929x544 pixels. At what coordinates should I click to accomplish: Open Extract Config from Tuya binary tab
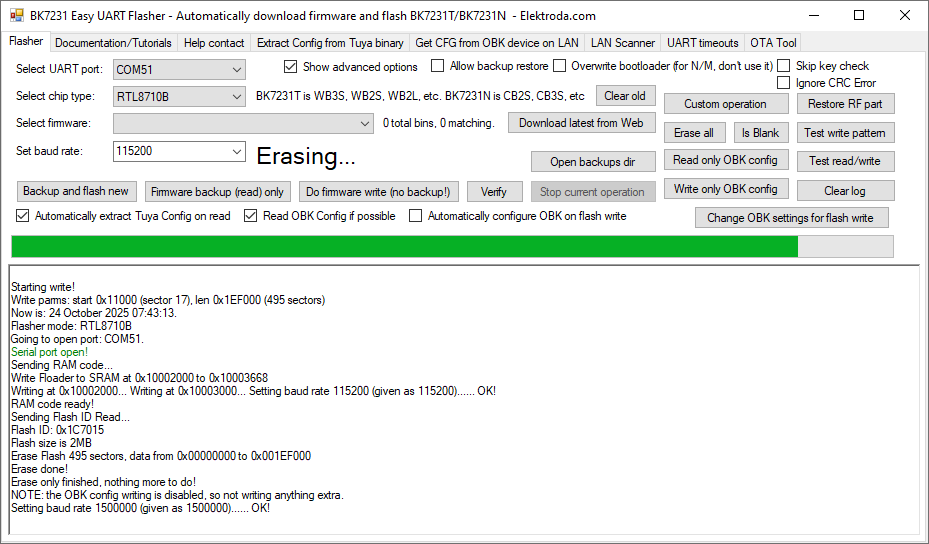click(x=330, y=43)
